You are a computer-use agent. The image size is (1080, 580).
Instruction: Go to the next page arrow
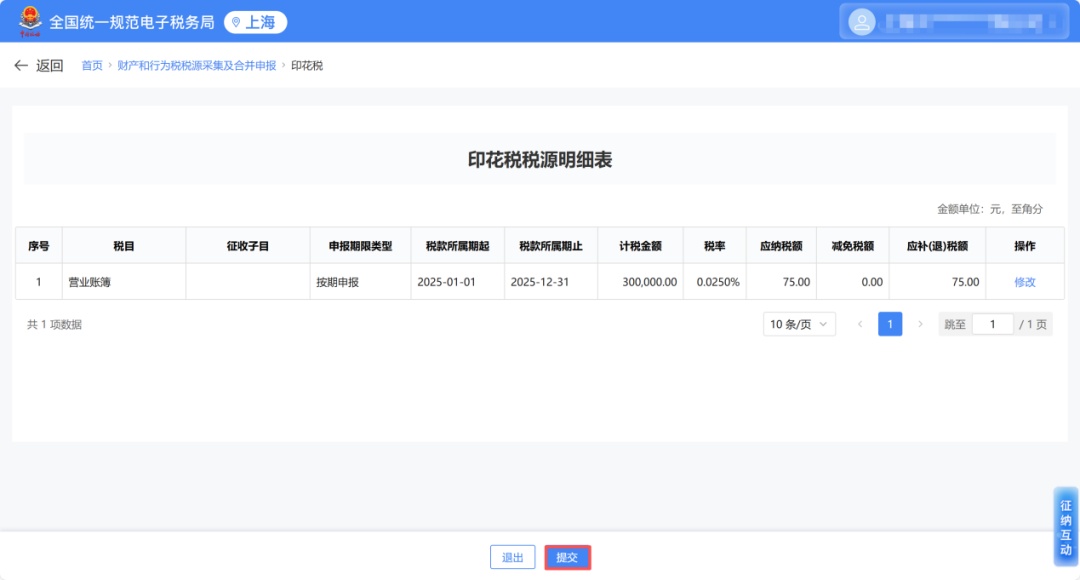click(x=920, y=324)
